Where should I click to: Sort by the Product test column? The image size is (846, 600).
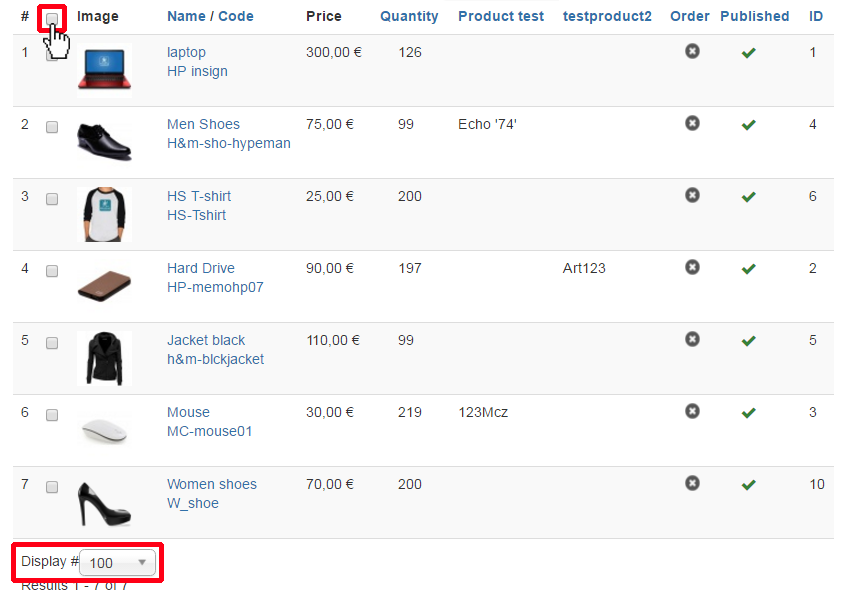pos(501,16)
